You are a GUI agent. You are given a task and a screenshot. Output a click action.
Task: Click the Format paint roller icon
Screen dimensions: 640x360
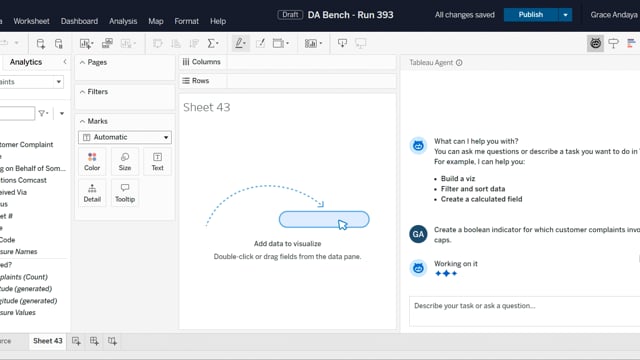pyautogui.click(x=613, y=43)
